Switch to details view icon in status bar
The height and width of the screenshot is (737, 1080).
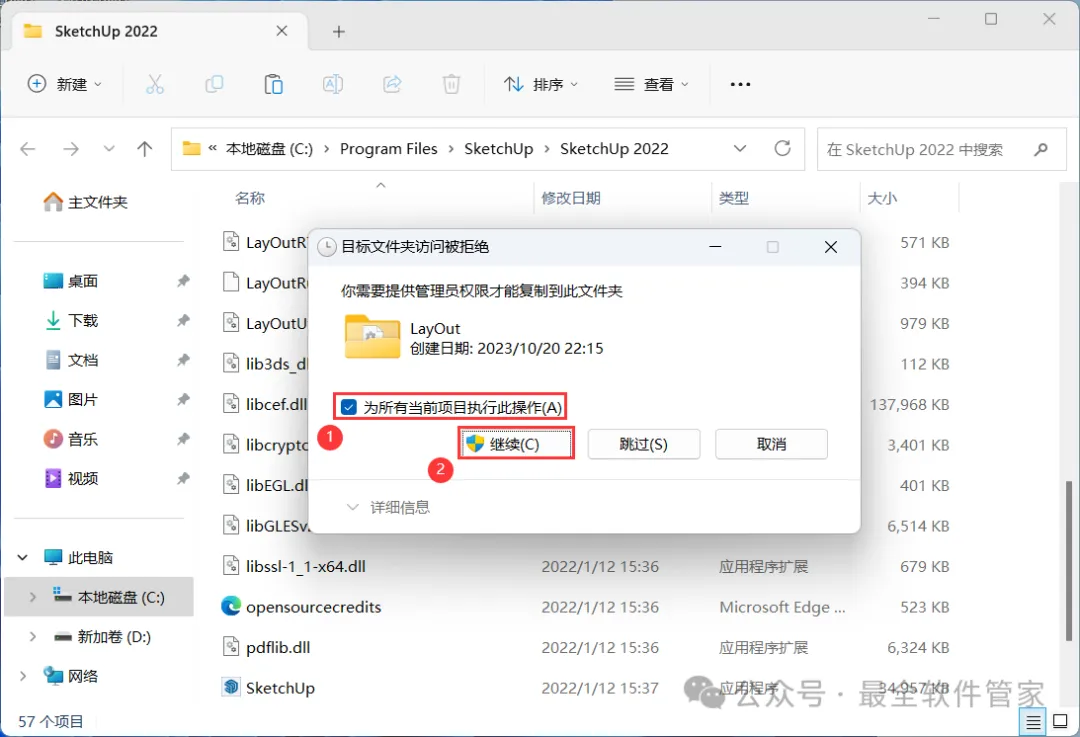point(1033,722)
